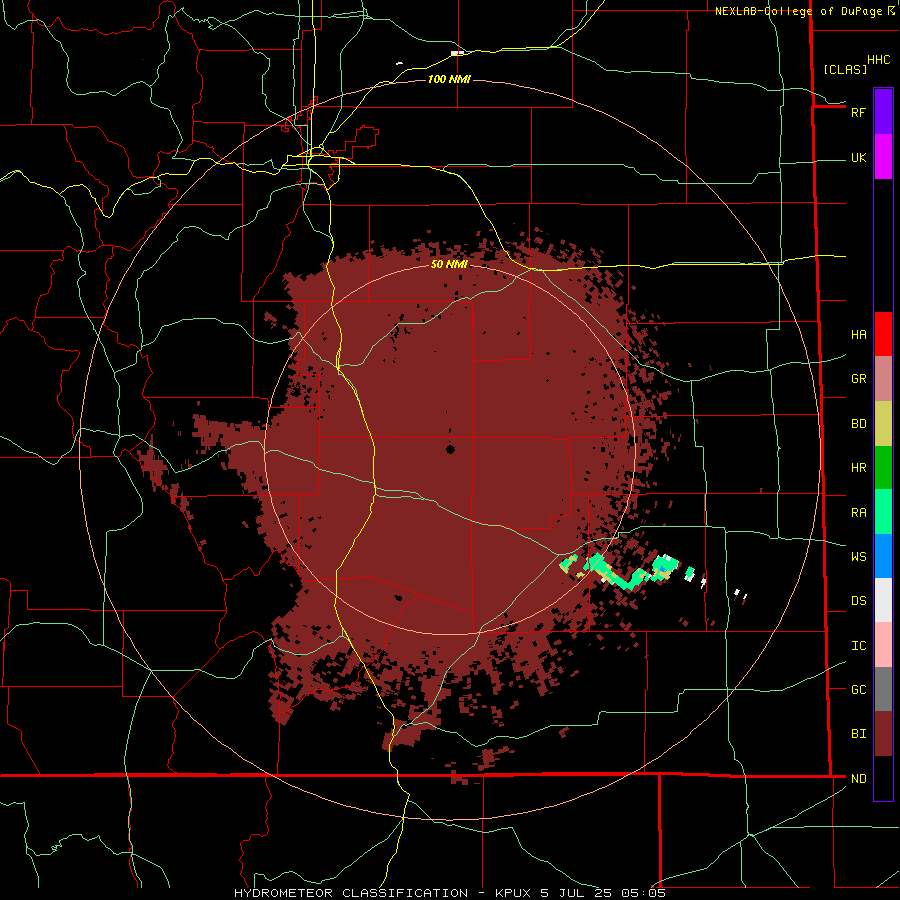Click the GR legend label

point(858,379)
